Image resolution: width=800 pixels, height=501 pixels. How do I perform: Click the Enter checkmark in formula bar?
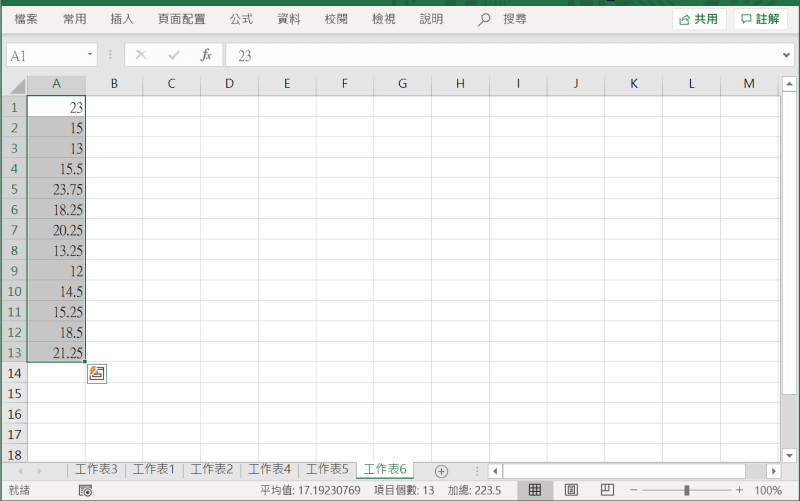point(174,56)
